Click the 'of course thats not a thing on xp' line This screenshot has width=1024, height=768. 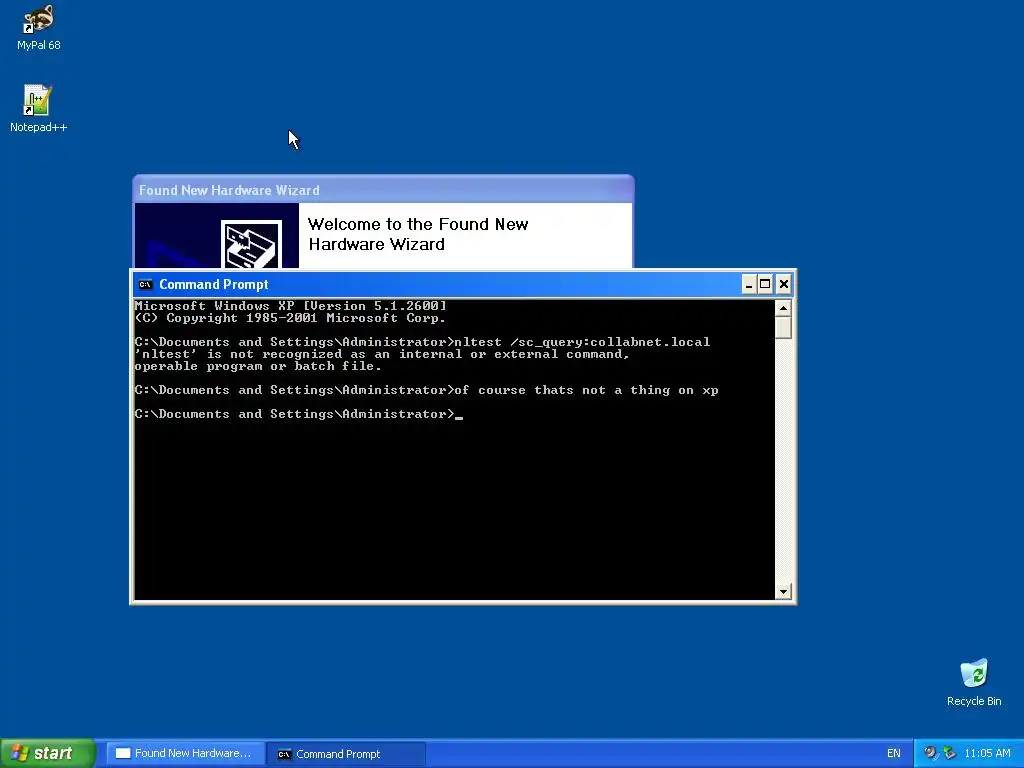(426, 390)
